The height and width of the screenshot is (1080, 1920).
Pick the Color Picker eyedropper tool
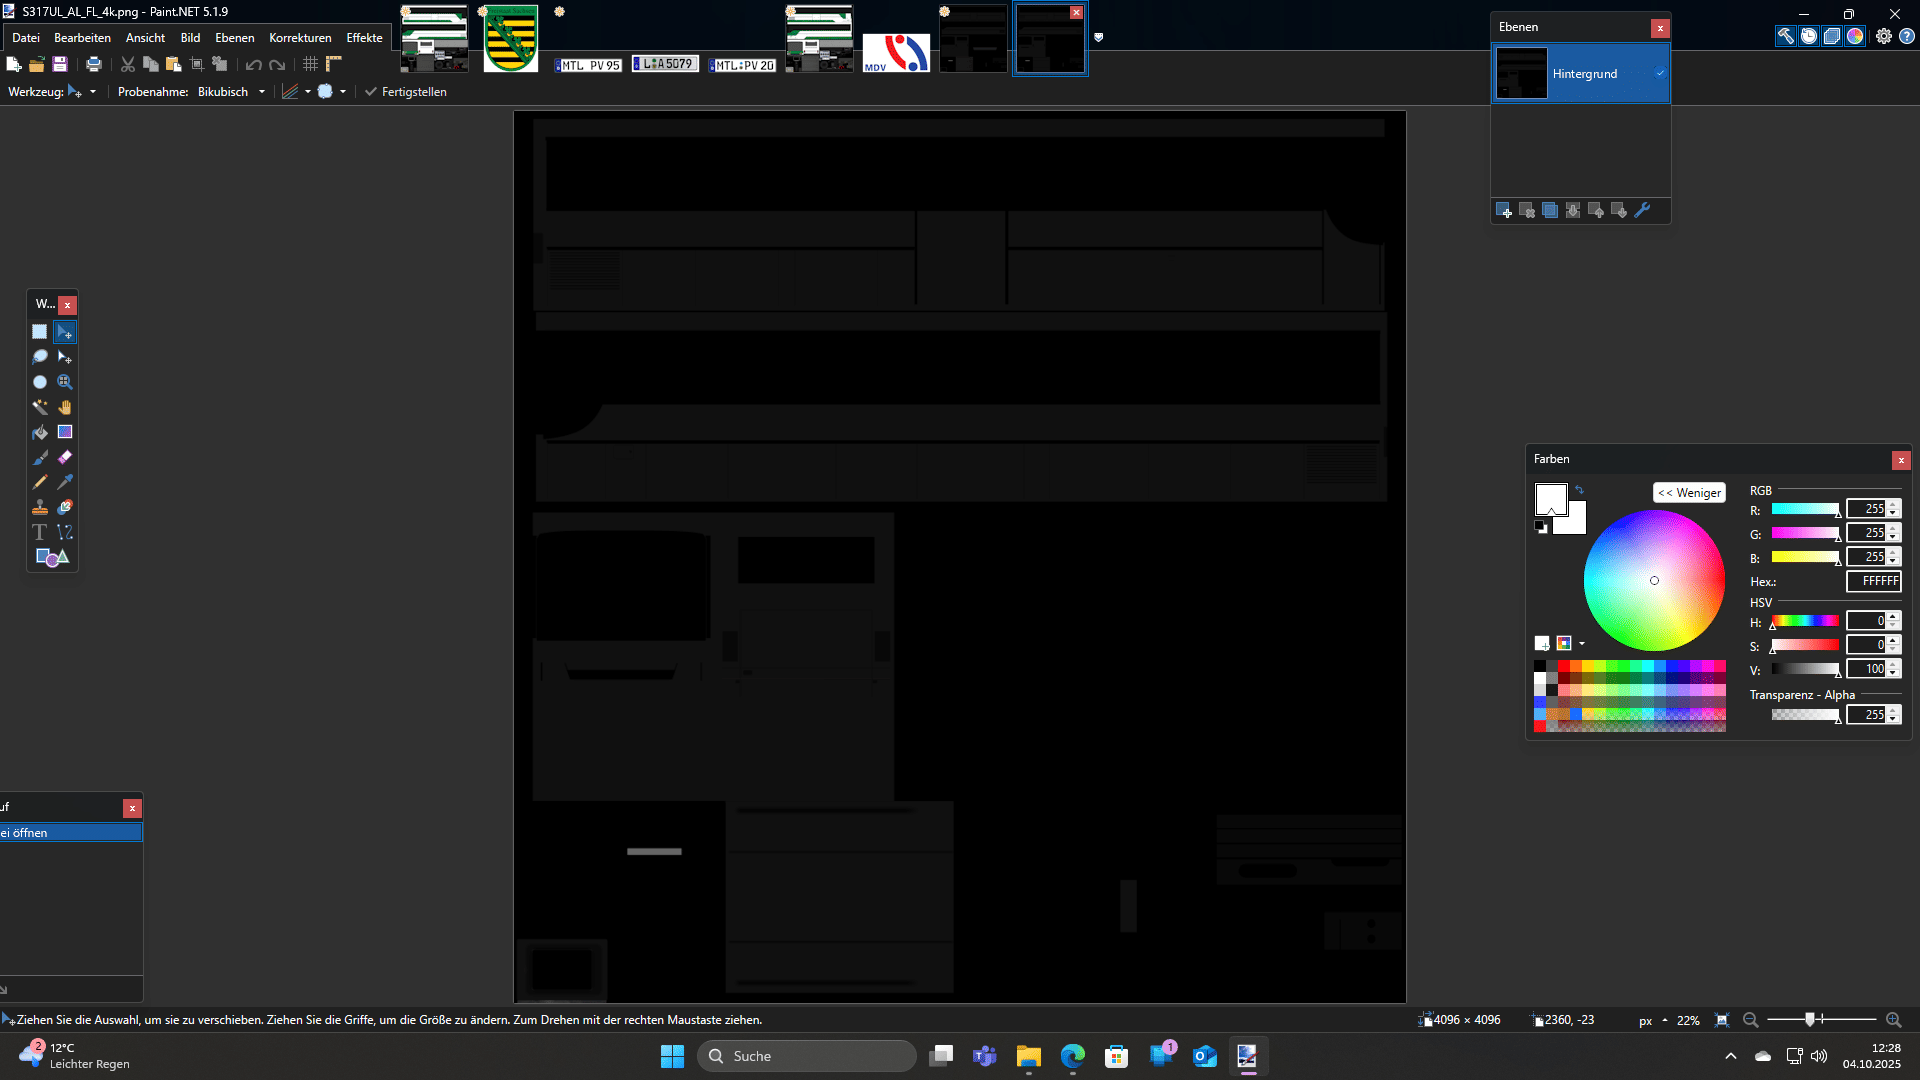(x=65, y=482)
